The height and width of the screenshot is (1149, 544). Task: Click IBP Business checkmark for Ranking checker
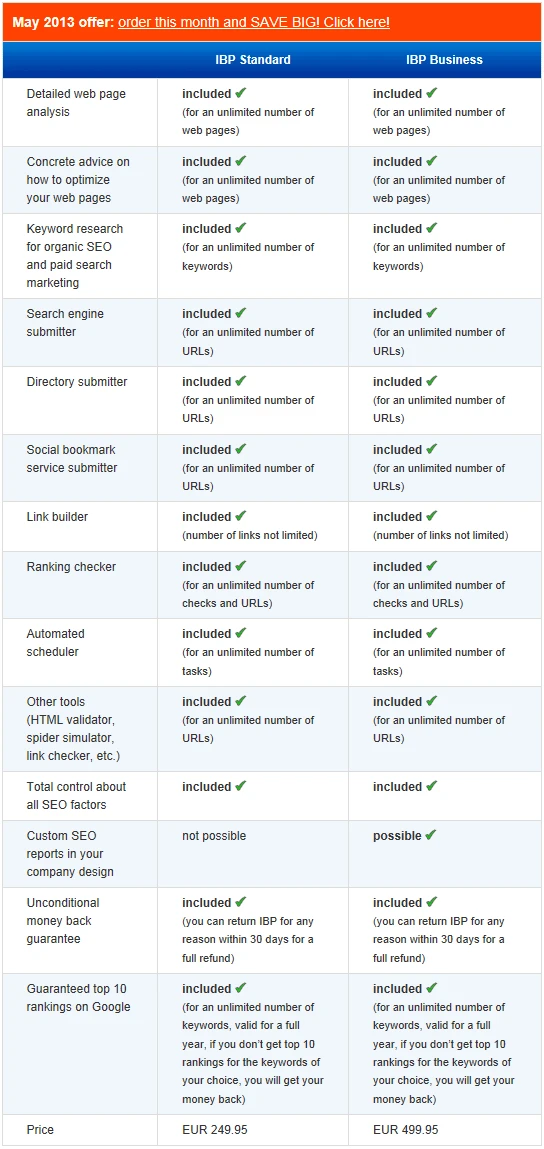click(x=432, y=566)
